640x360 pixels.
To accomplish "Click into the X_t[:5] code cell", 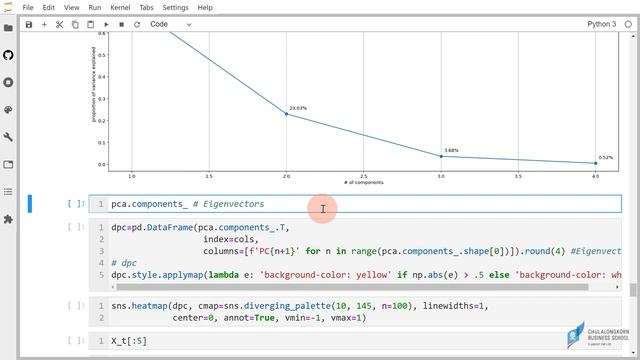I will pyautogui.click(x=355, y=341).
